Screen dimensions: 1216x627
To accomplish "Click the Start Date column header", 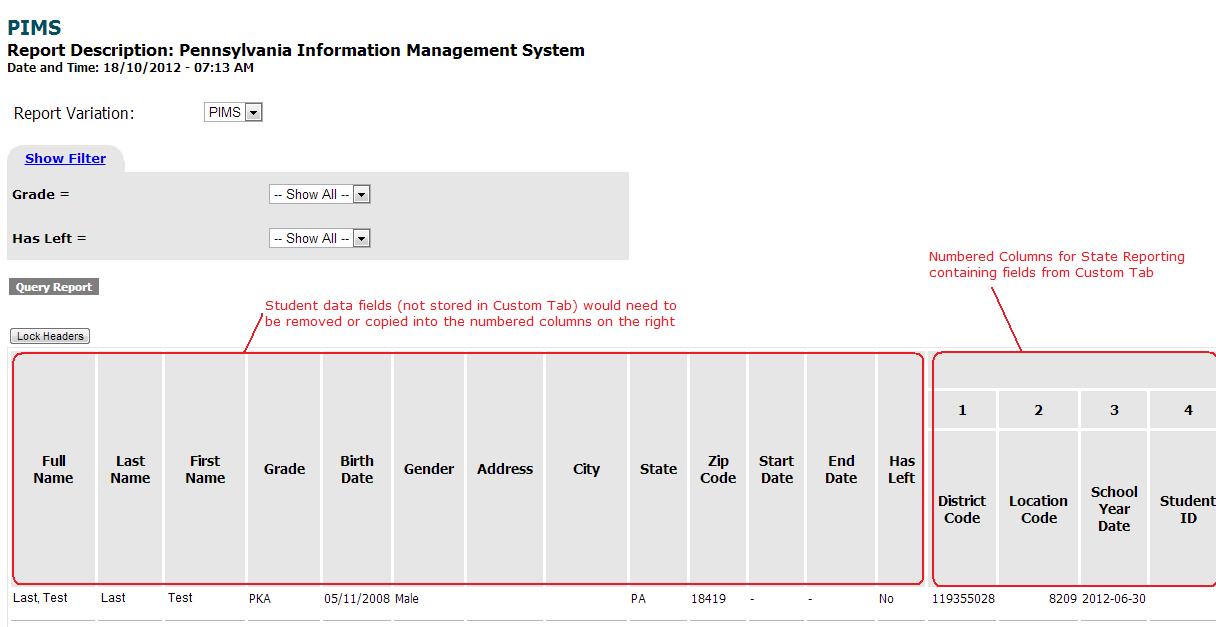I will pos(776,469).
